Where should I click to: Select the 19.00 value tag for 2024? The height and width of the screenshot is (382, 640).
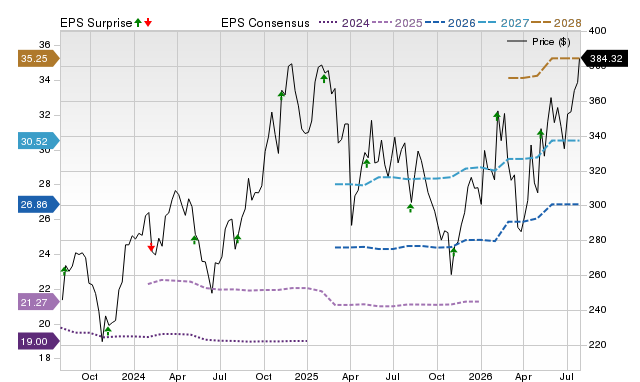click(38, 341)
